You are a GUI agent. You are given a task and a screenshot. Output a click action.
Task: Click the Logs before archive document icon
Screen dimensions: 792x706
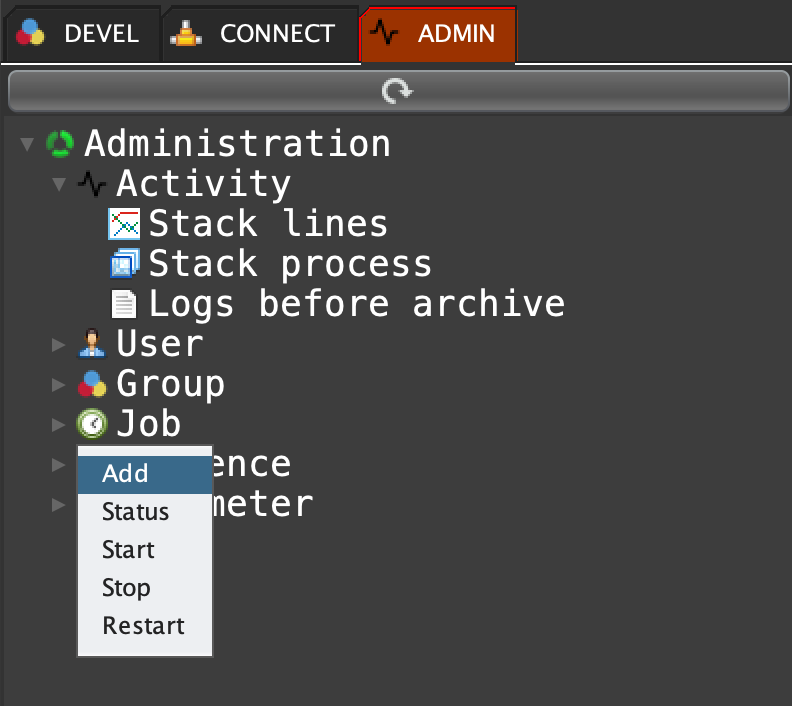coord(124,304)
